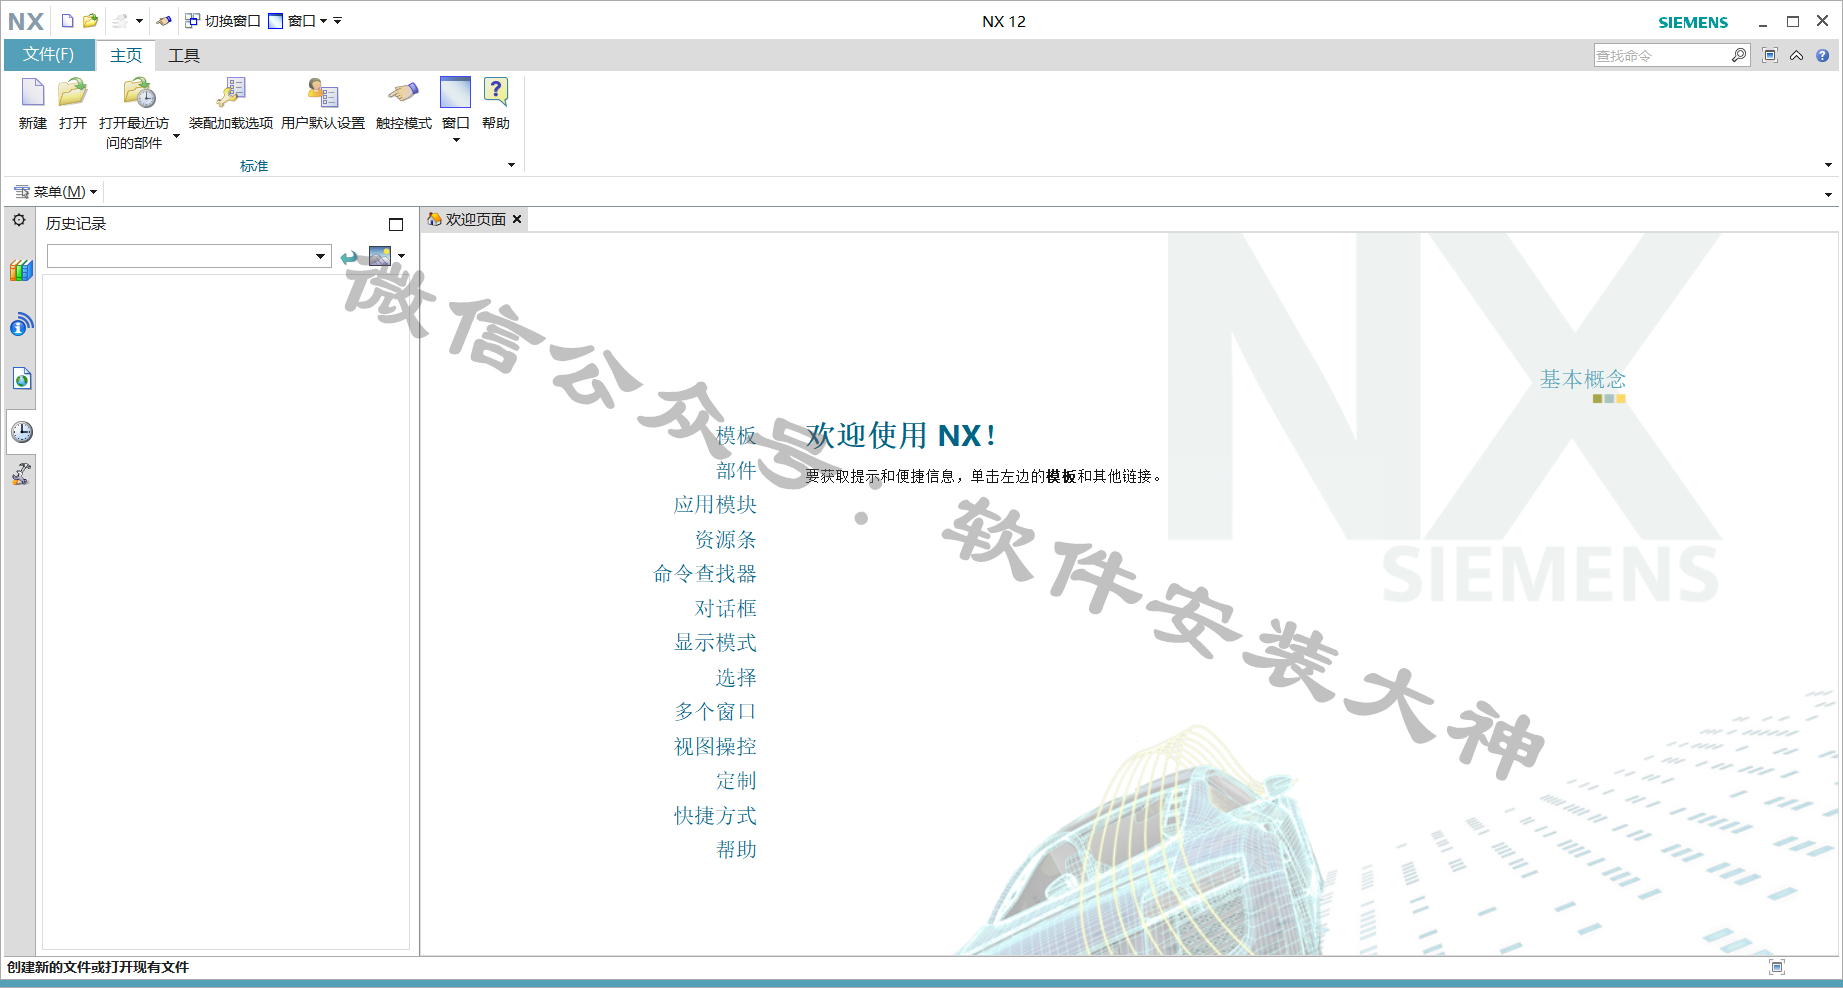Click 切换窗口 switch window button
The height and width of the screenshot is (988, 1843).
[223, 21]
